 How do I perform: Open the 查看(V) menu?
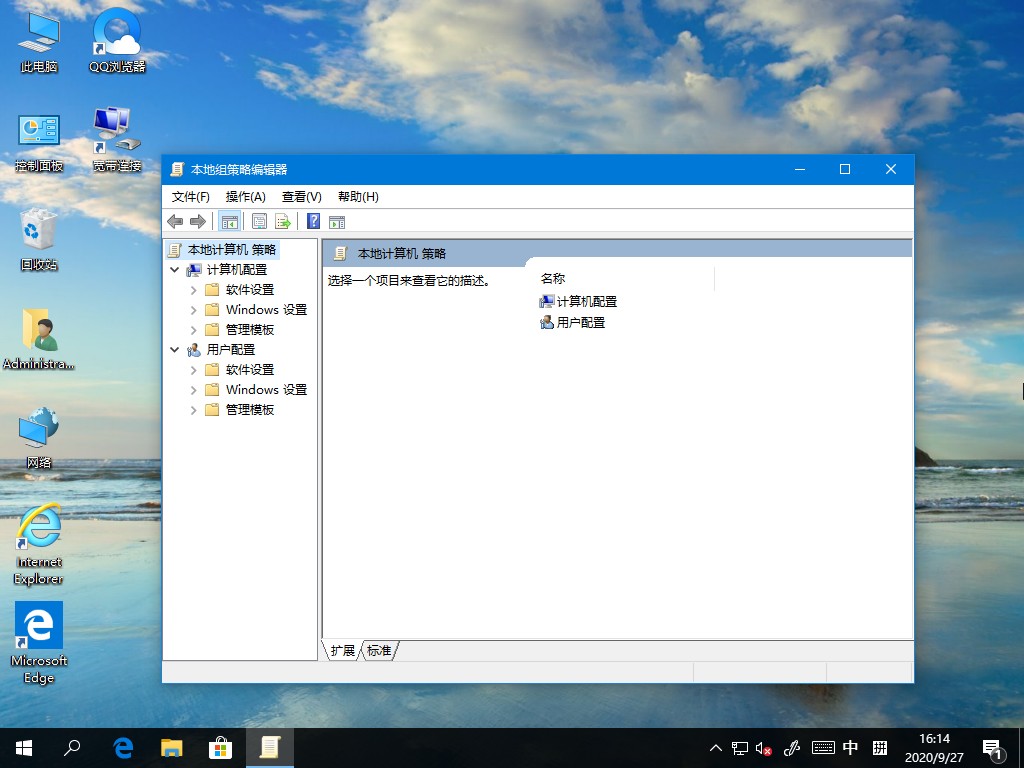[x=299, y=196]
